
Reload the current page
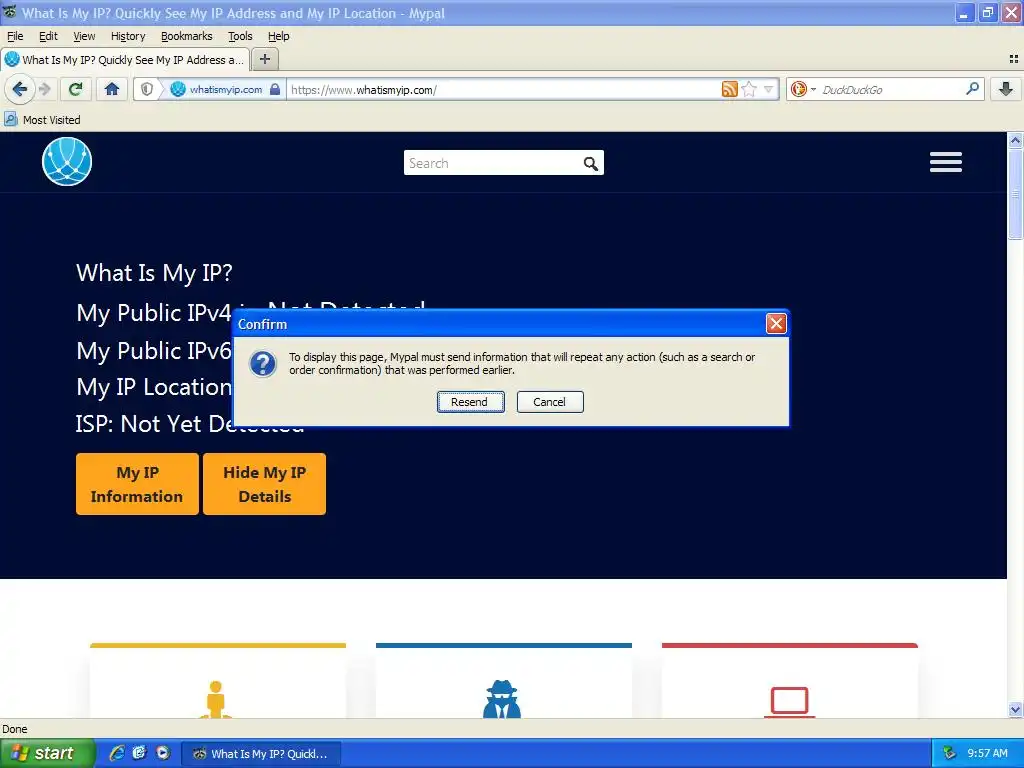pos(76,89)
